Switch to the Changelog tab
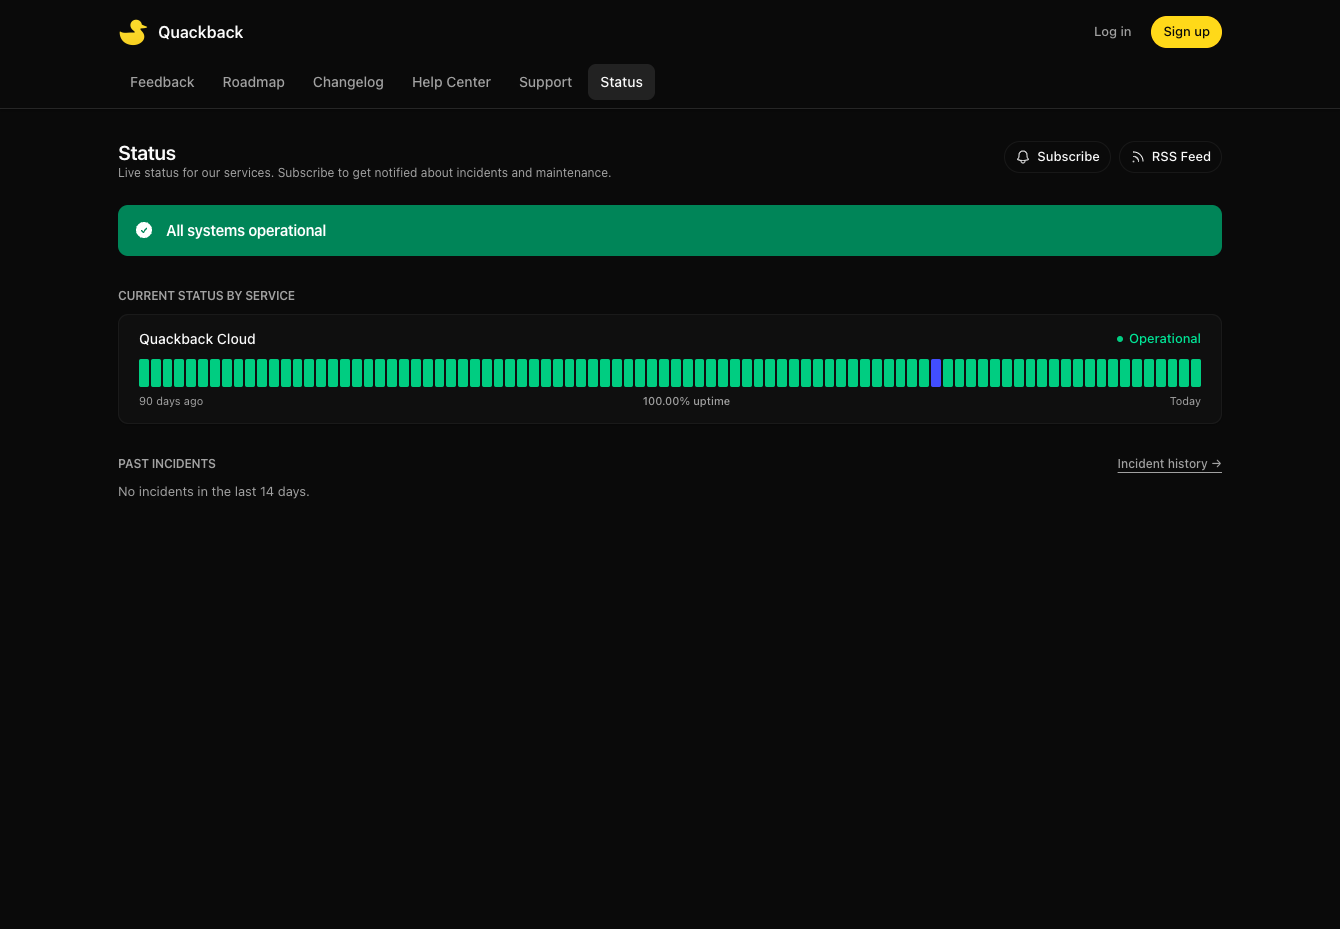 (x=348, y=82)
